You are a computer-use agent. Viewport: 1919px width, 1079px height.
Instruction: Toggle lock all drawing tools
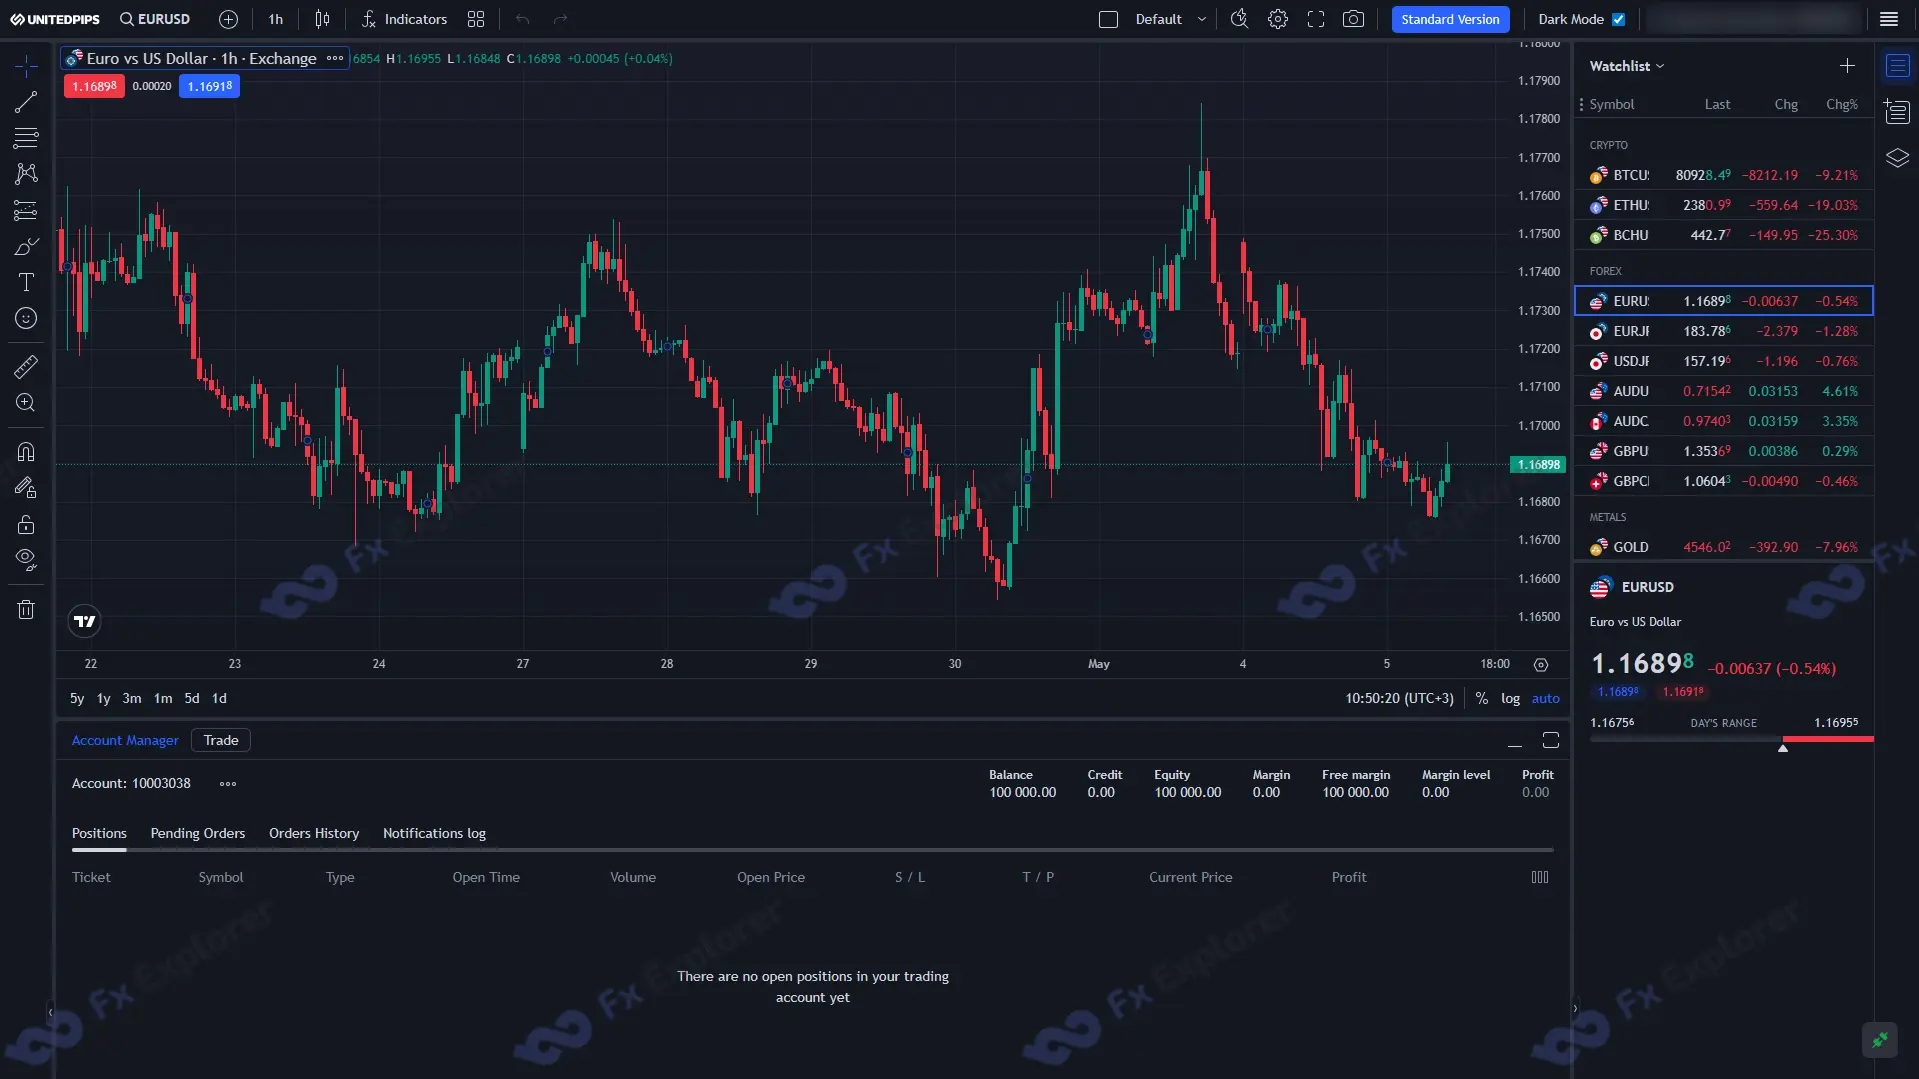[x=26, y=524]
